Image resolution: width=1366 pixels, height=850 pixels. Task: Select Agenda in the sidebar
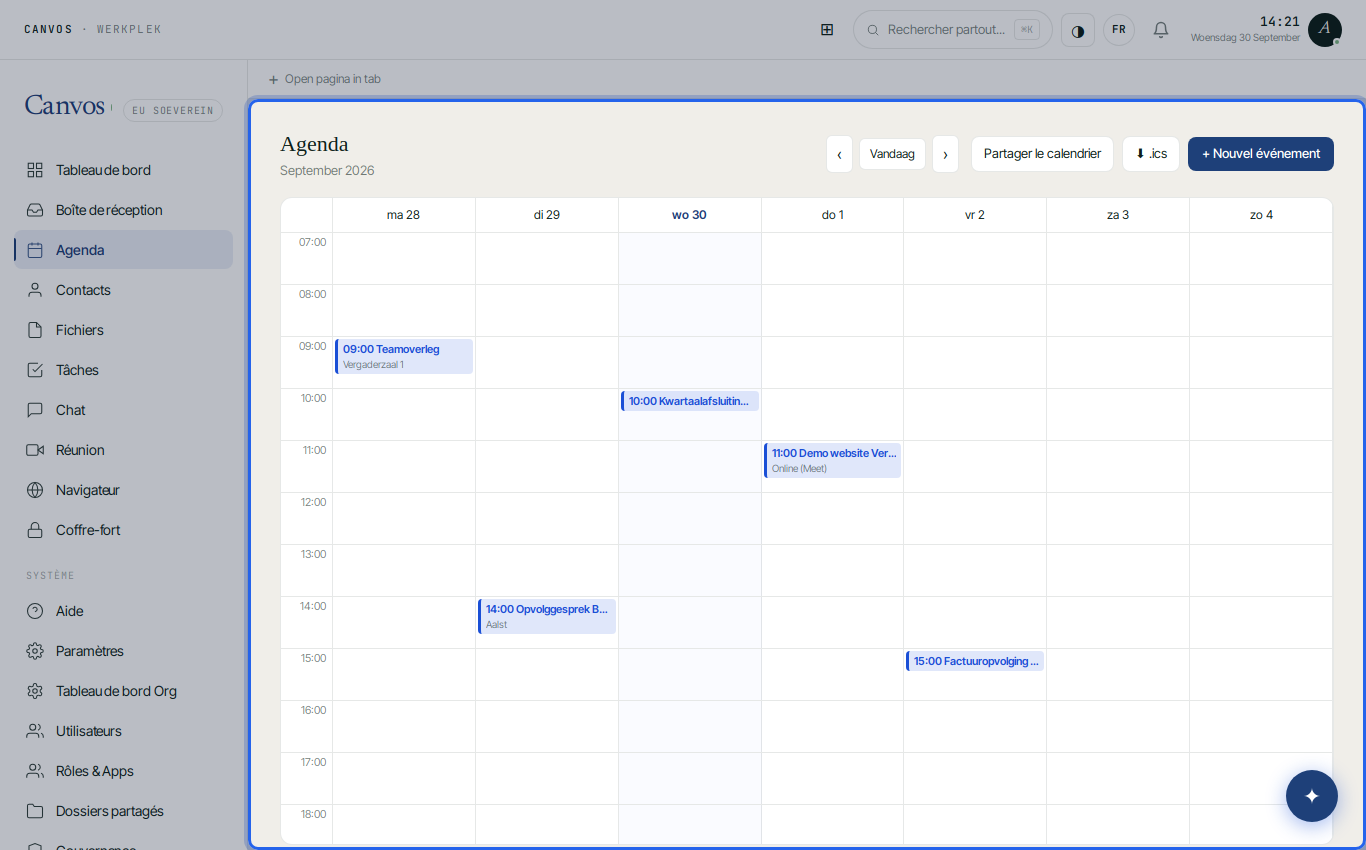click(123, 250)
